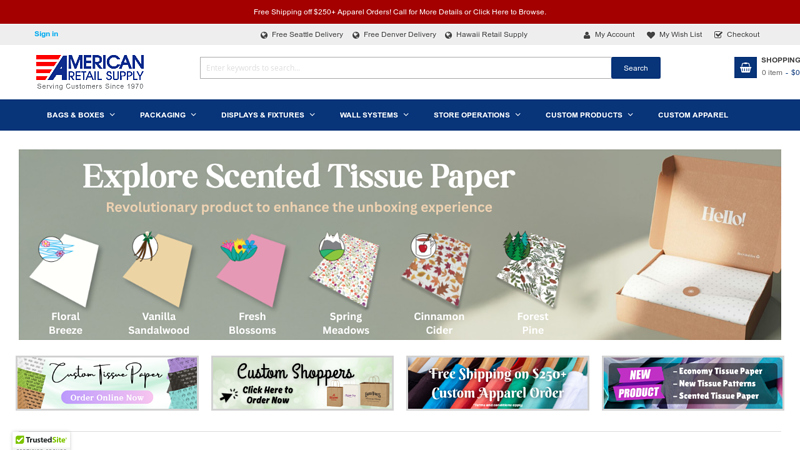Click the My Account person icon
The width and height of the screenshot is (800, 450).
(587, 35)
